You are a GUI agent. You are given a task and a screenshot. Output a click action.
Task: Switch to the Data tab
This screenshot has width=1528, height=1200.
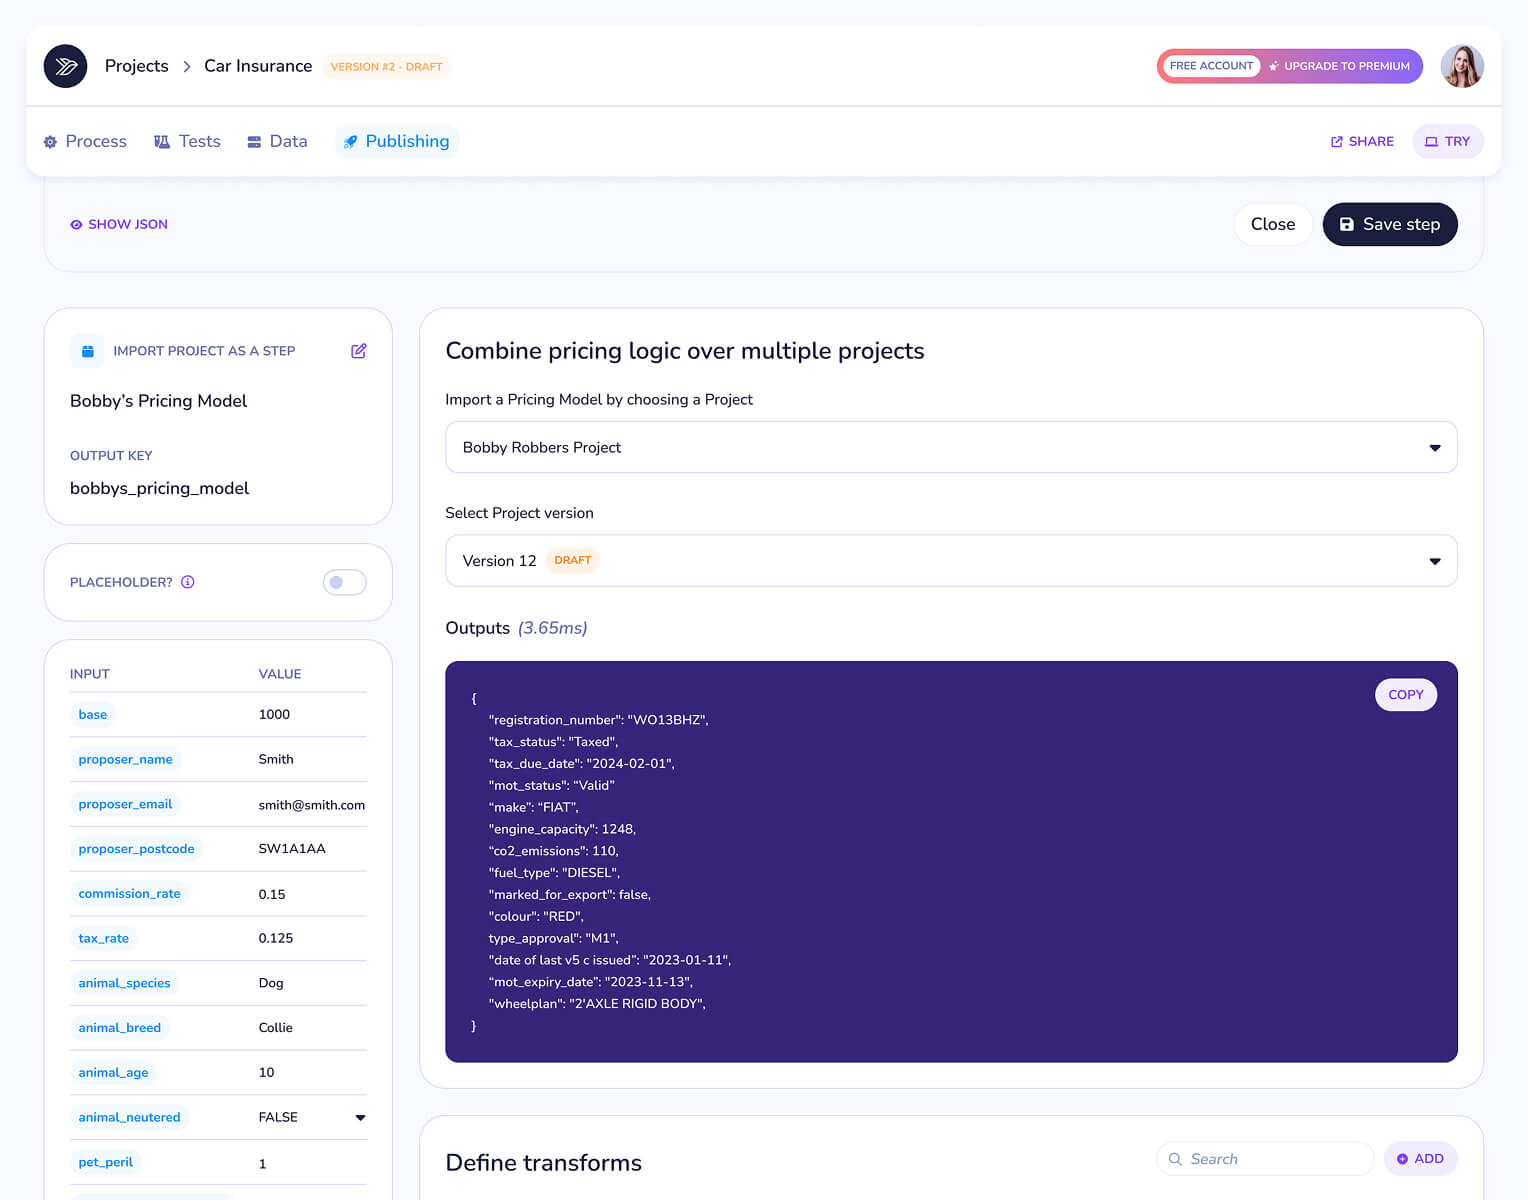point(277,142)
